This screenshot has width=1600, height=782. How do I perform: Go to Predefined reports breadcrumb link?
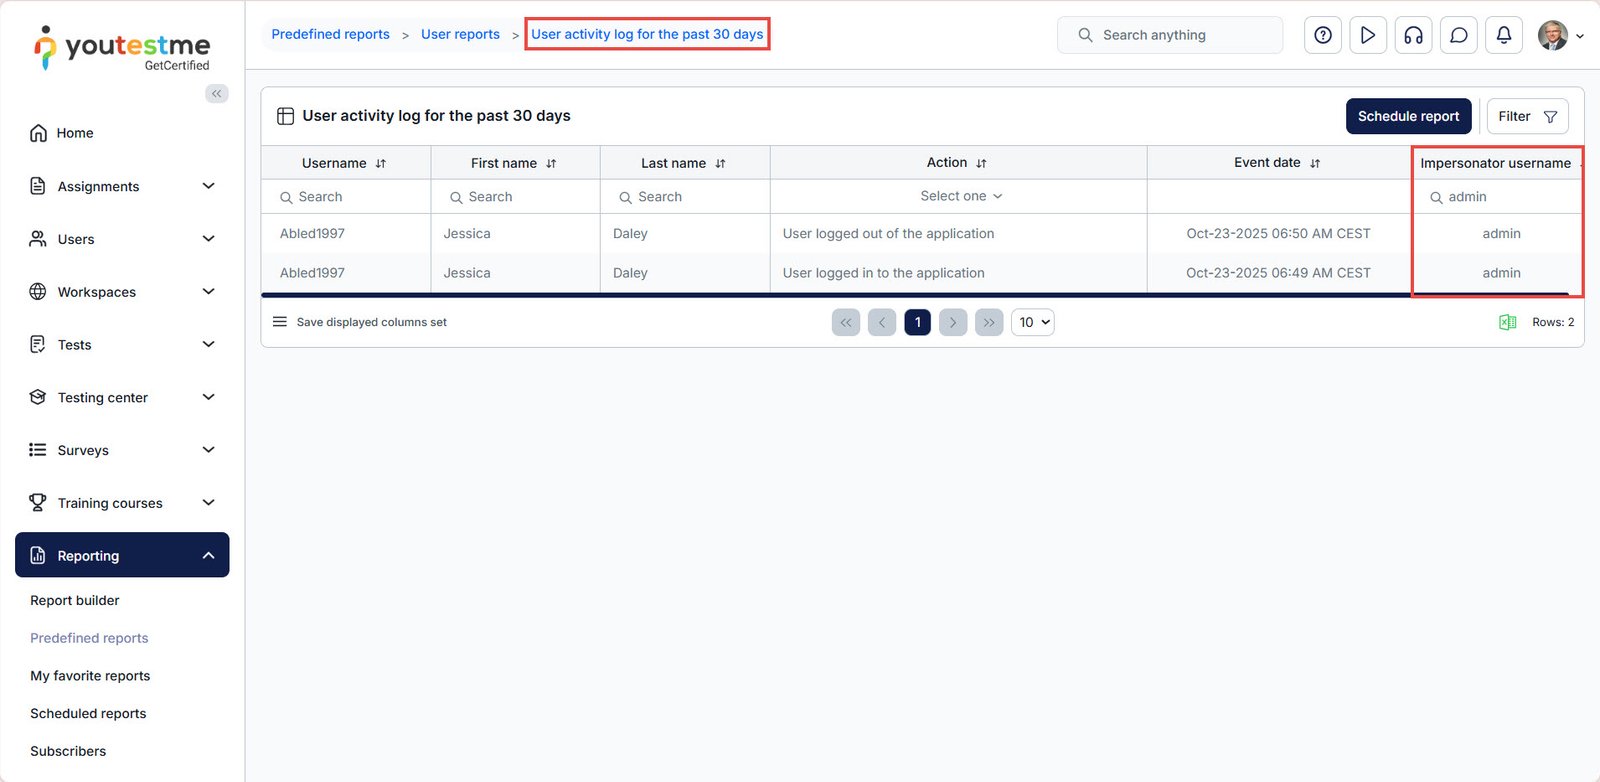pos(330,34)
